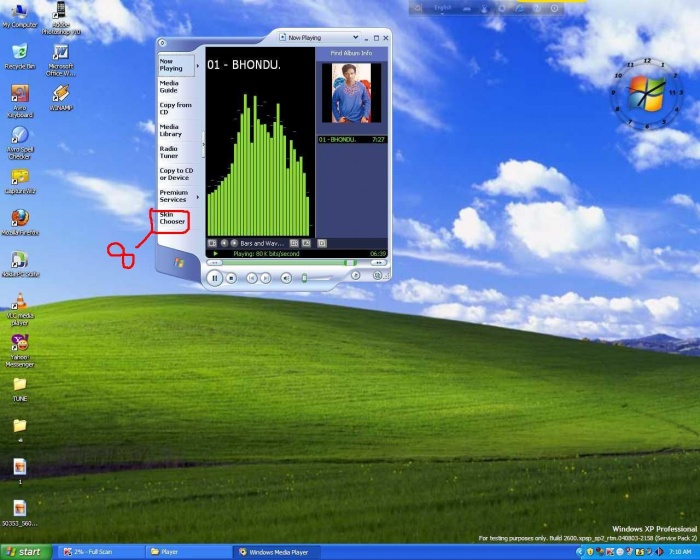Open Yahoo! Messenger shortcut

pyautogui.click(x=20, y=351)
